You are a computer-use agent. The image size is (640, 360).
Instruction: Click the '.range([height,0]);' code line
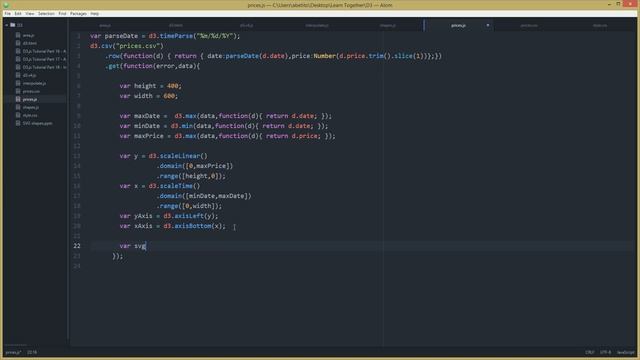click(191, 176)
